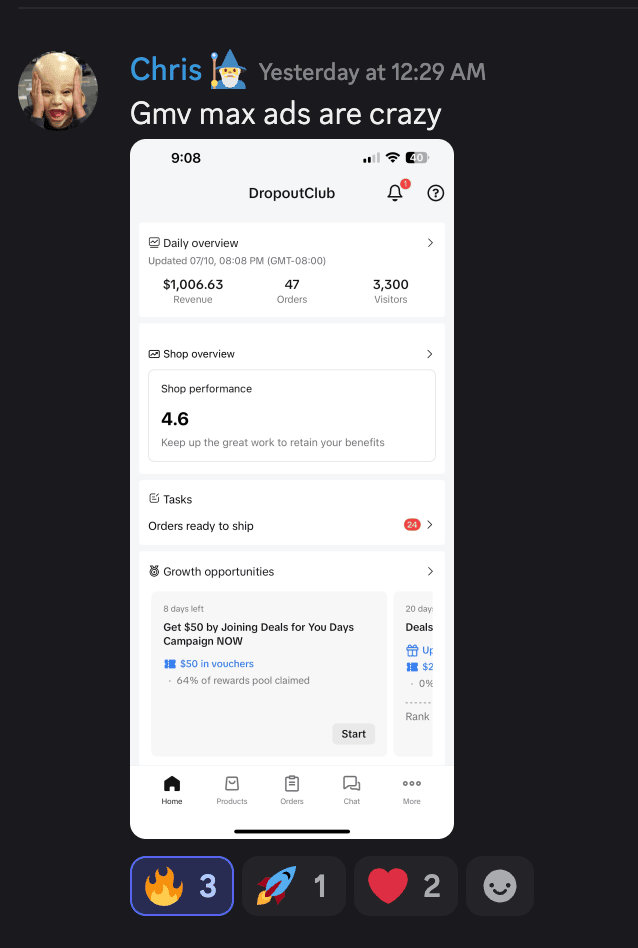Expand Growth opportunities chevron
This screenshot has height=948, width=638.
(x=430, y=571)
